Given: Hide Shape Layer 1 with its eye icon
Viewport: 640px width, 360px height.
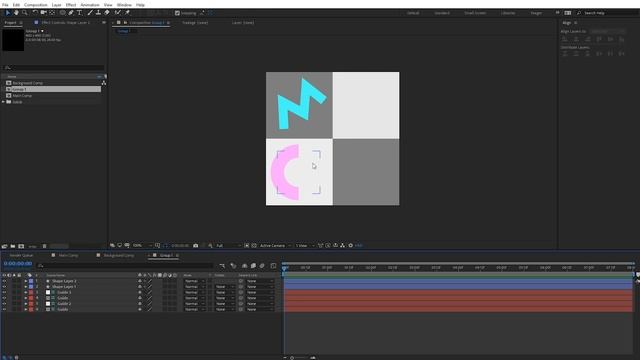Looking at the screenshot, I should click(4, 287).
